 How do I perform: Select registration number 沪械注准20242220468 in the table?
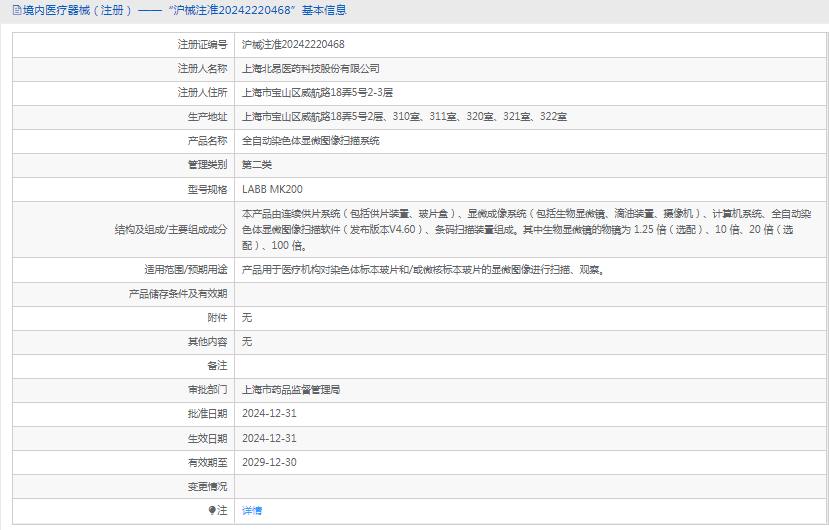(293, 44)
